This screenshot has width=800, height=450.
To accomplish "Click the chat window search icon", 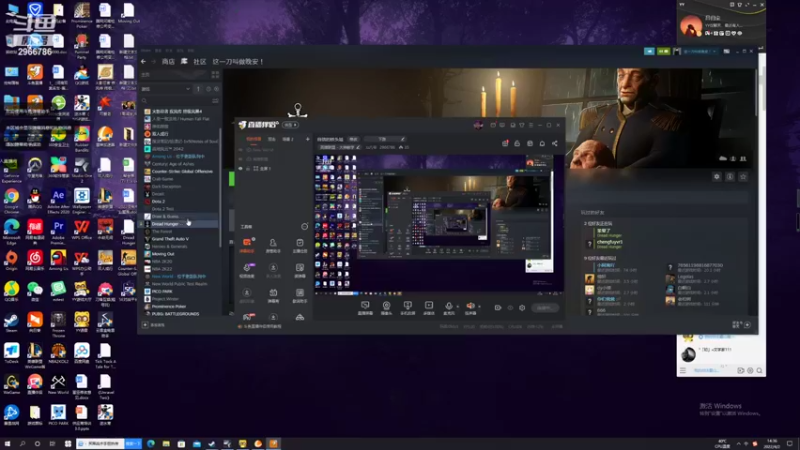I will coord(759,370).
